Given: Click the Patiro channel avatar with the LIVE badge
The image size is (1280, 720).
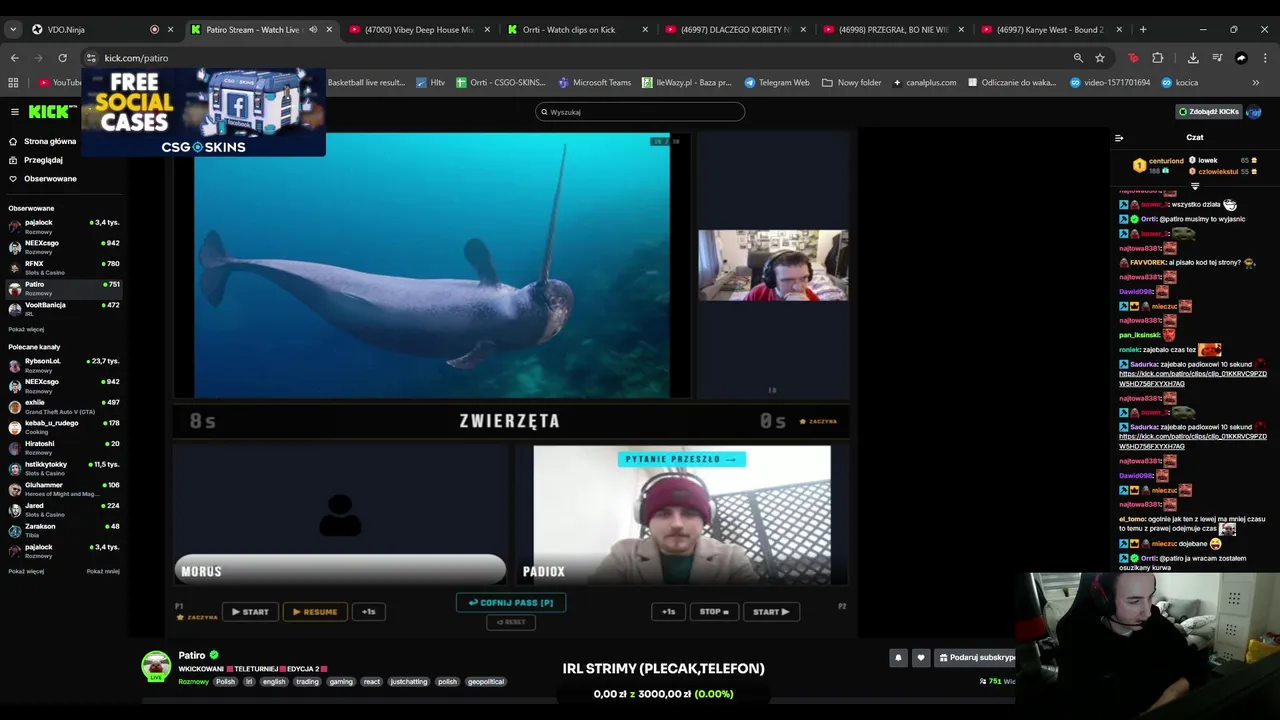Looking at the screenshot, I should coord(156,666).
